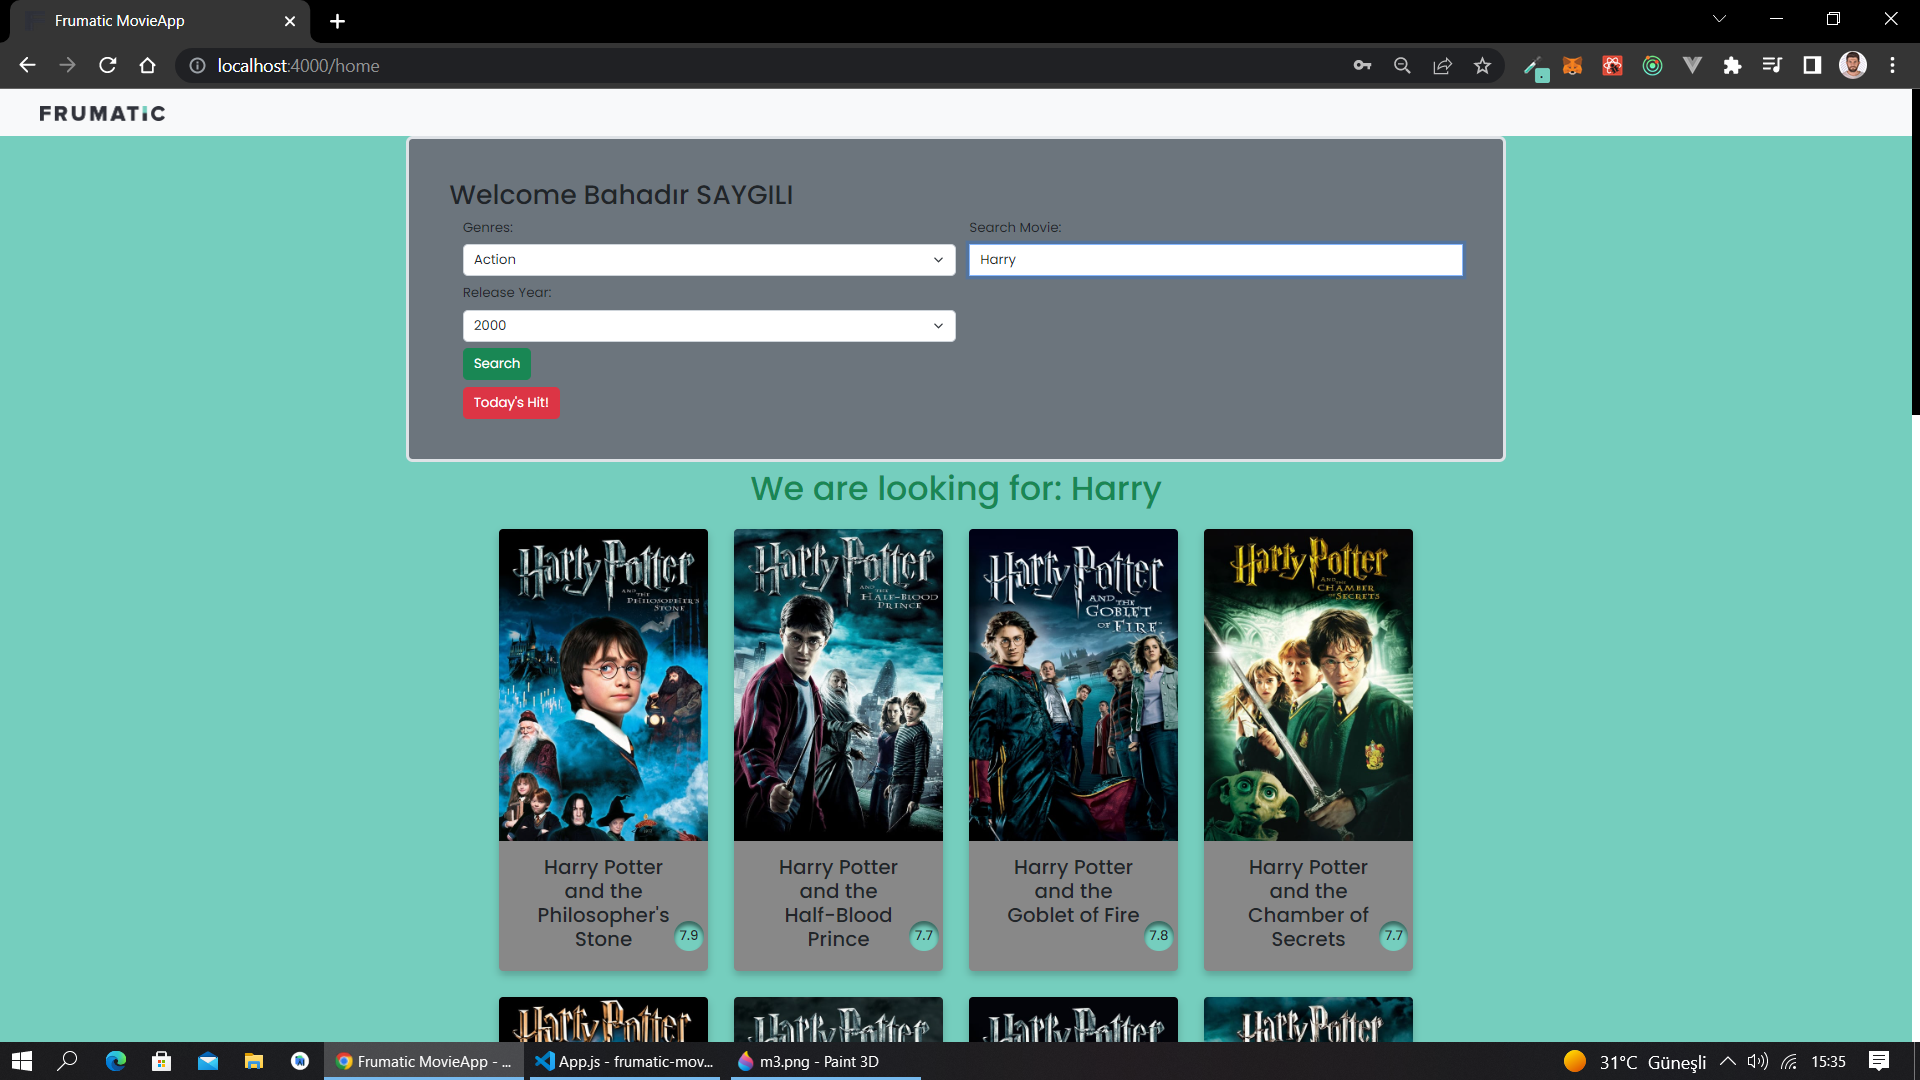Click the key-shaped password manager icon
Screen dimensions: 1920x1080
1362,65
